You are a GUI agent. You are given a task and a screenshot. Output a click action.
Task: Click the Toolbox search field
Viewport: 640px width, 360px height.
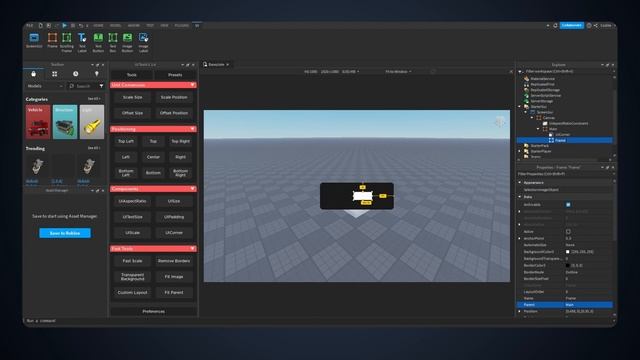click(84, 86)
